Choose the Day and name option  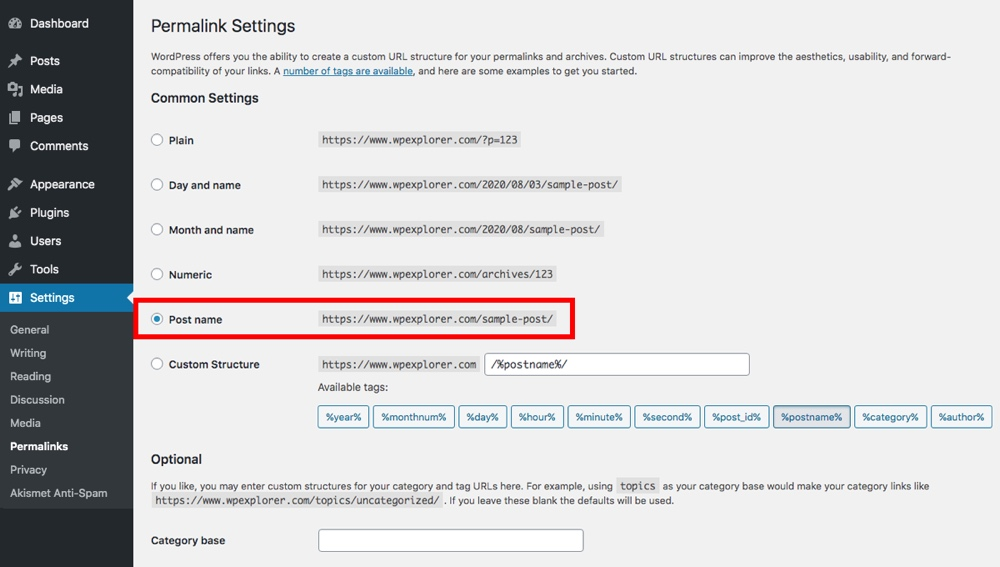point(157,185)
